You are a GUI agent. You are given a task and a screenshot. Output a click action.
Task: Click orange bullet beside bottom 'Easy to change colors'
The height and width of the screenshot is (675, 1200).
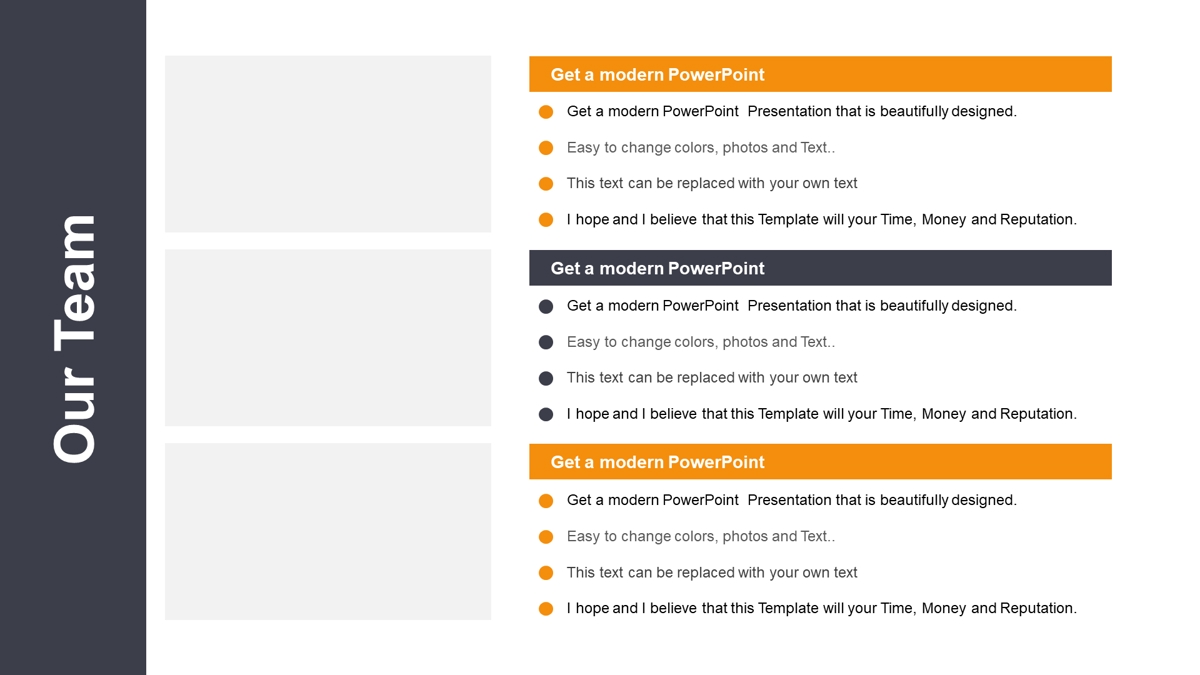546,537
